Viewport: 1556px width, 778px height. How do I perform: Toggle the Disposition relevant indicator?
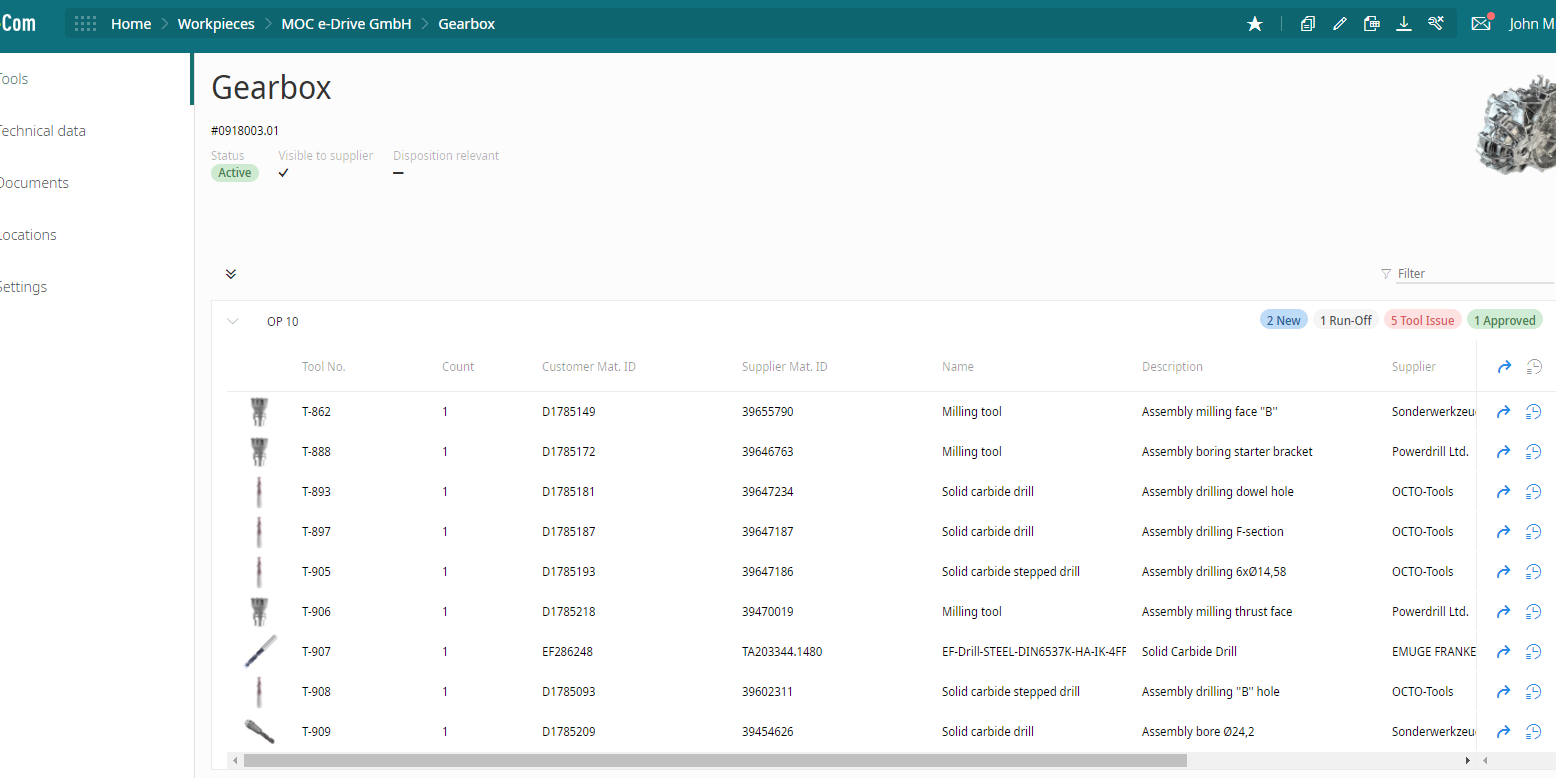click(398, 172)
